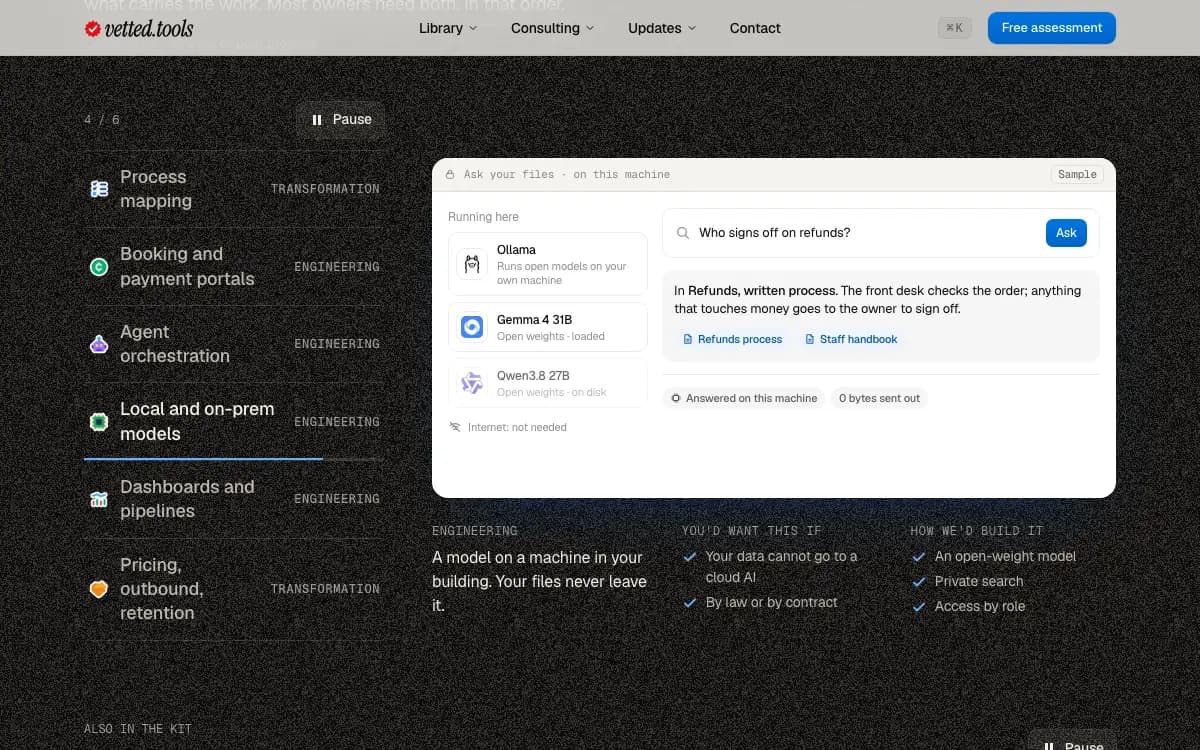Click checkmark beside An open-weight model
The image size is (1200, 750).
(x=919, y=557)
